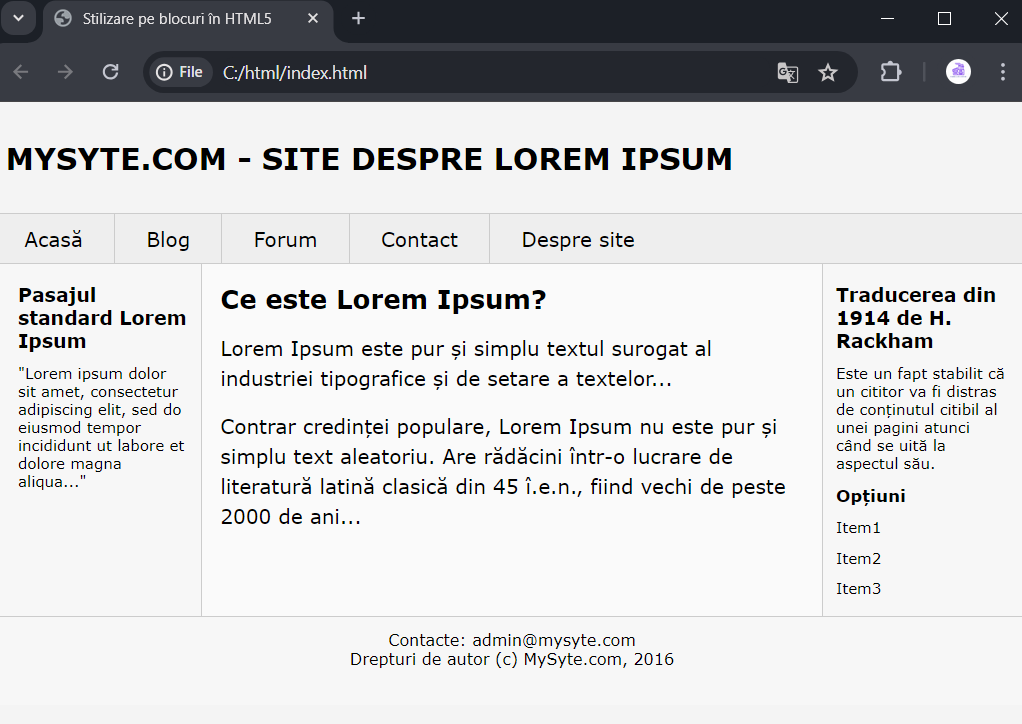Go to Despre site navigation item

(577, 240)
